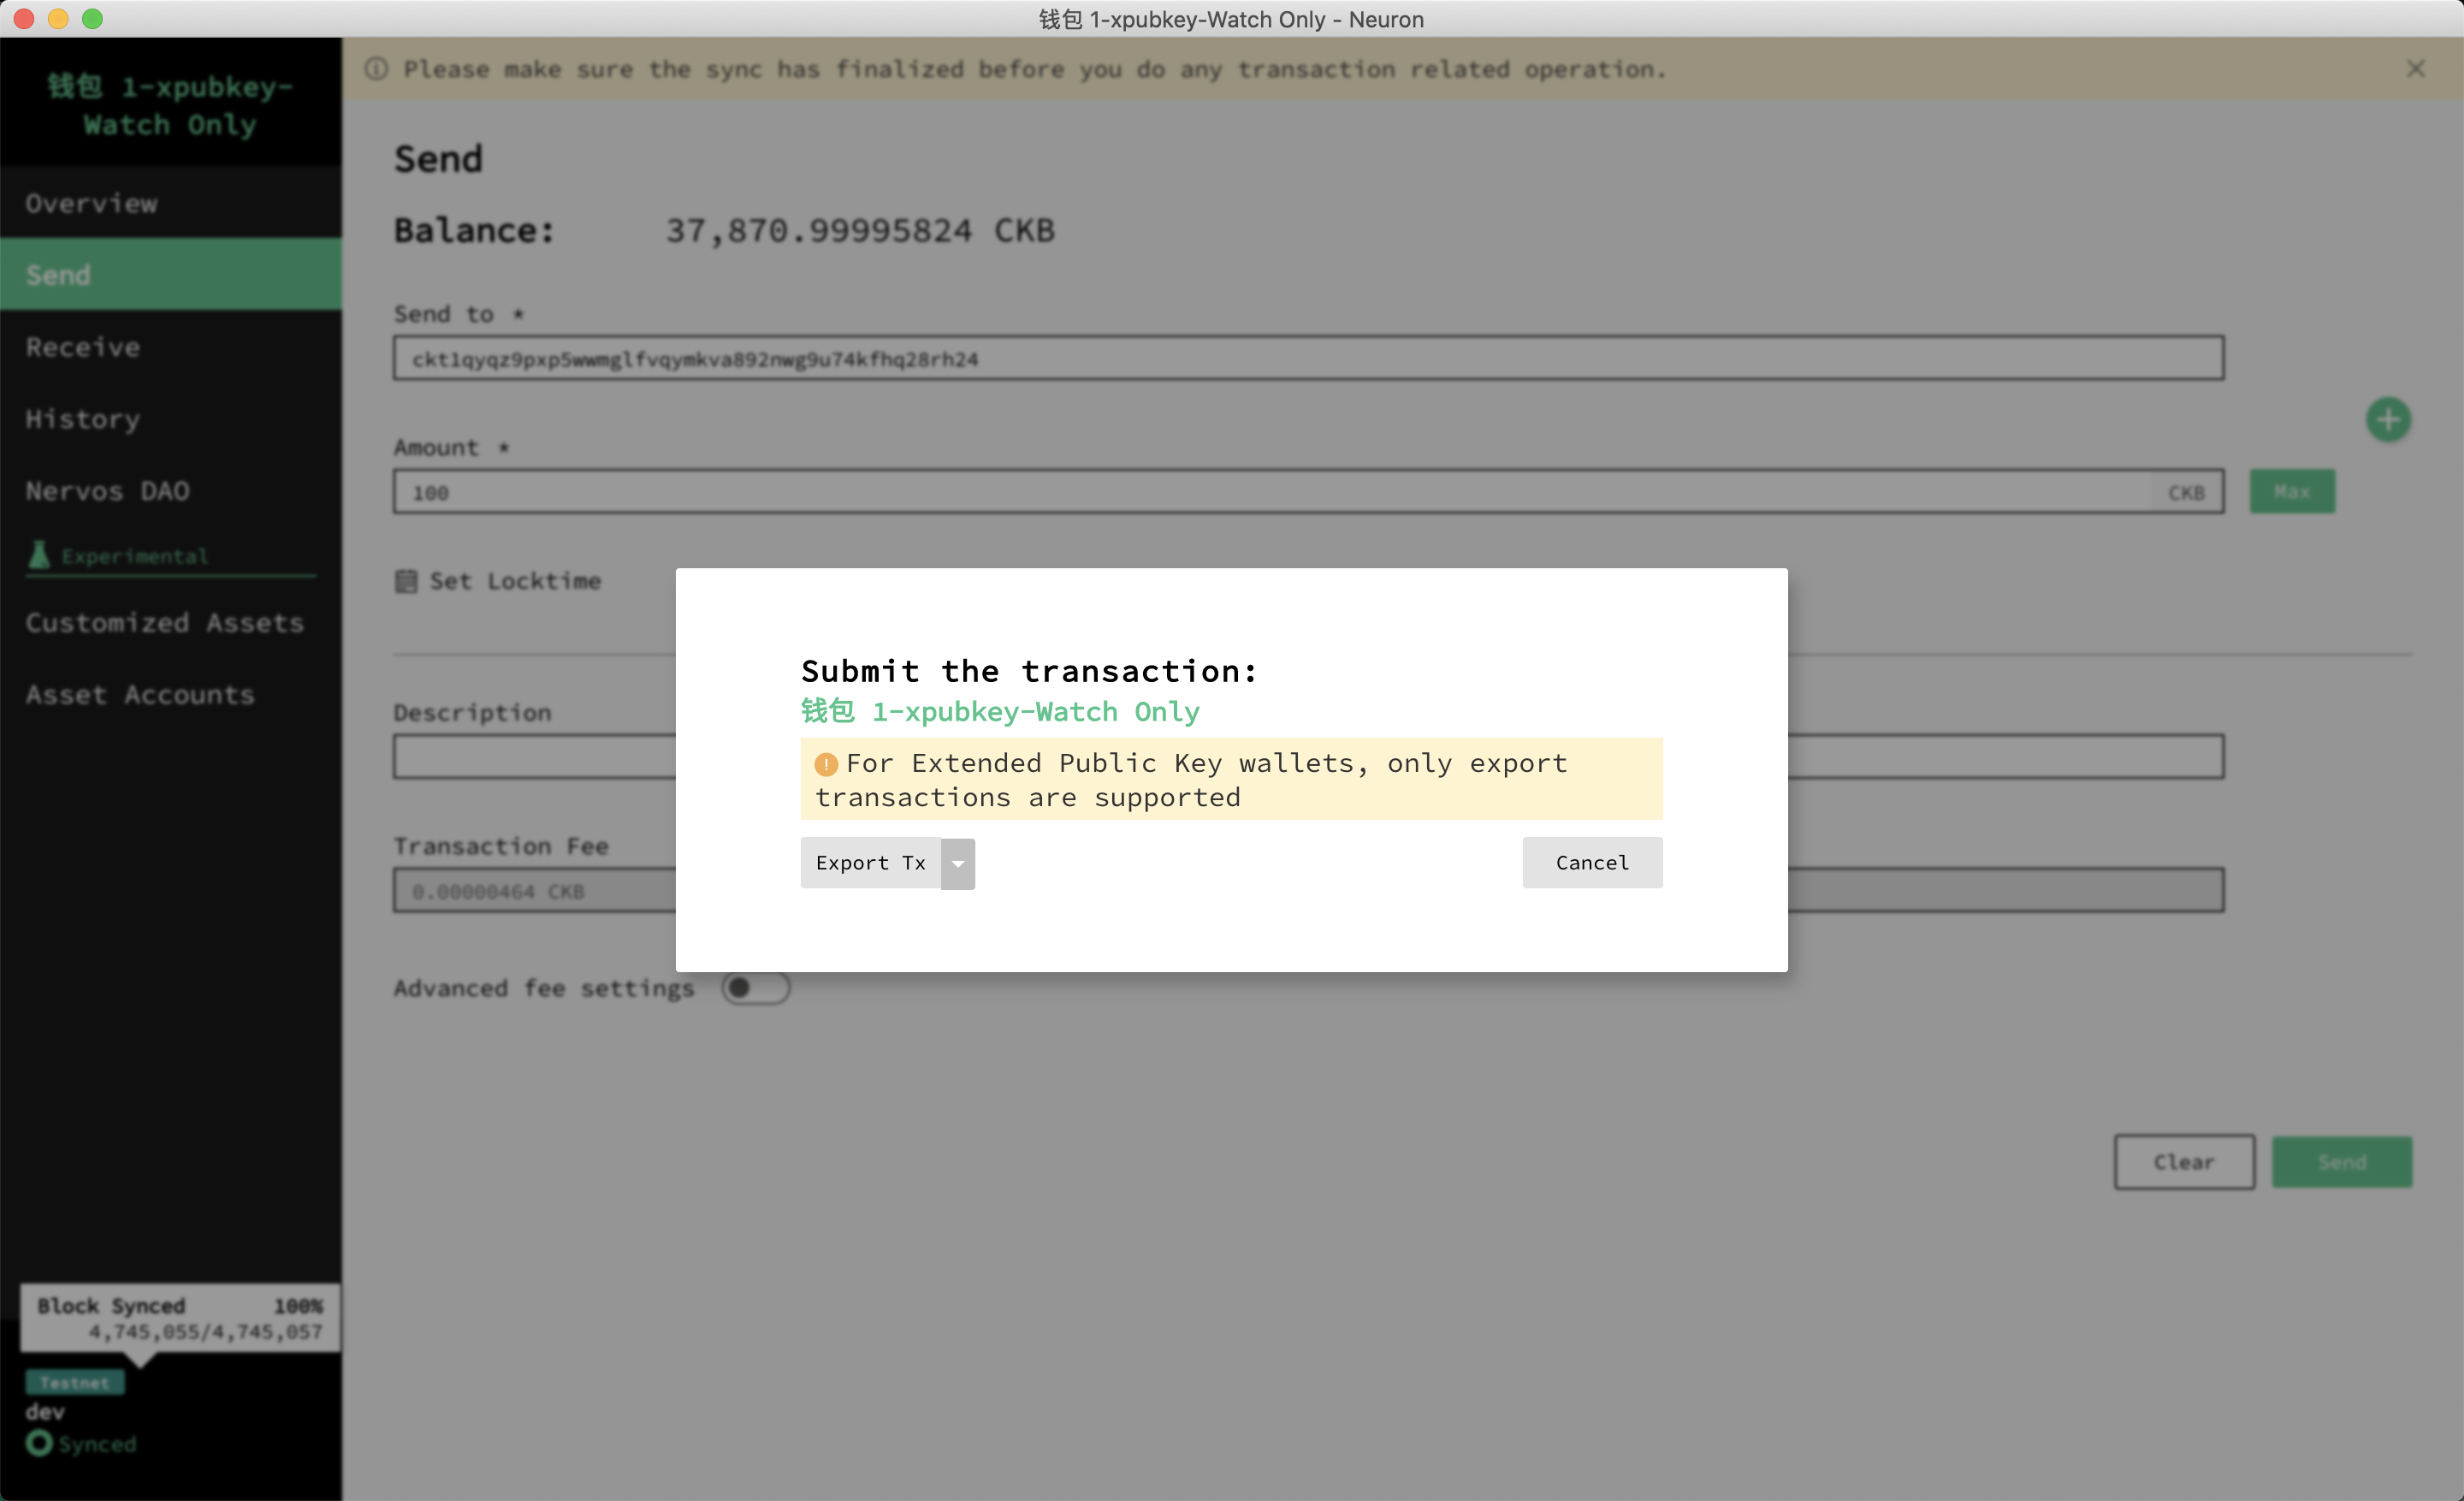This screenshot has width=2464, height=1501.
Task: Click the Set Locktime label
Action: 515,581
